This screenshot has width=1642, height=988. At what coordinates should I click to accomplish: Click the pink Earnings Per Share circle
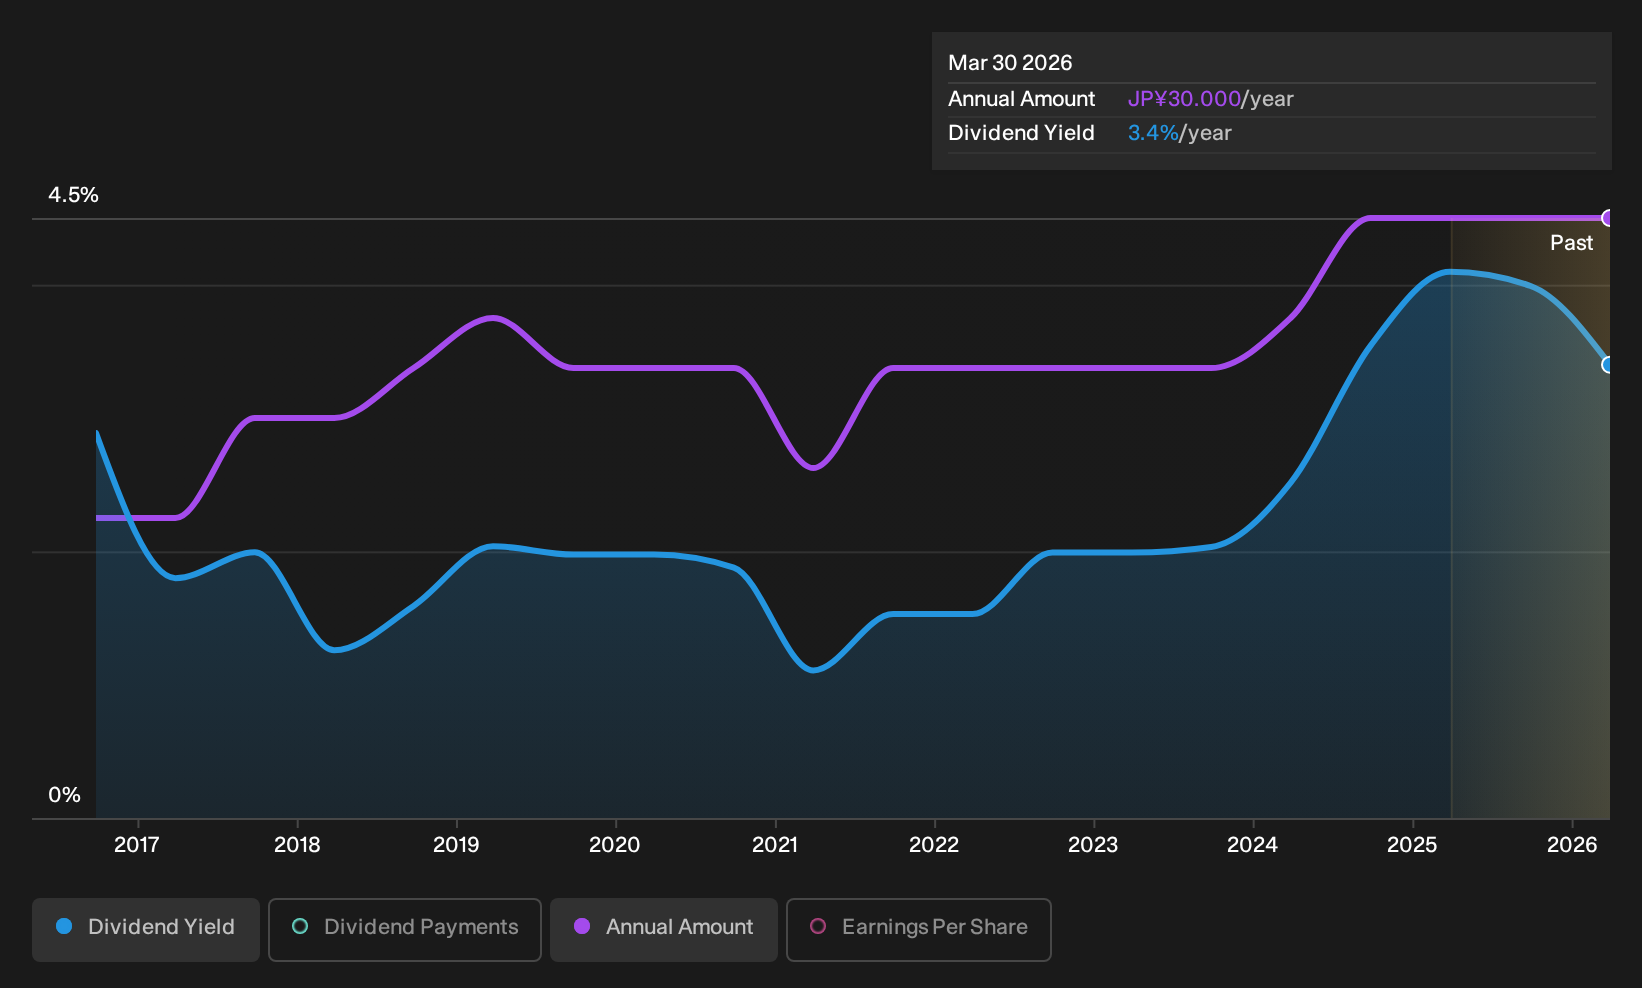(818, 927)
